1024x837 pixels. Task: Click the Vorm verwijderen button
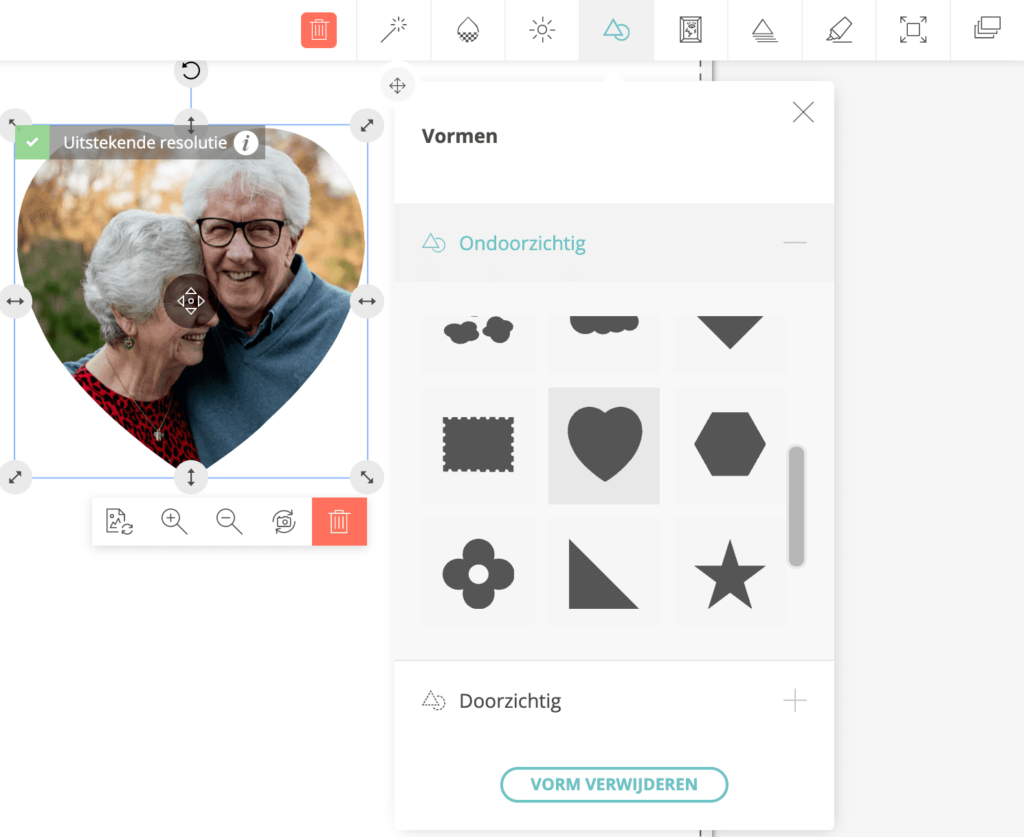(x=614, y=784)
